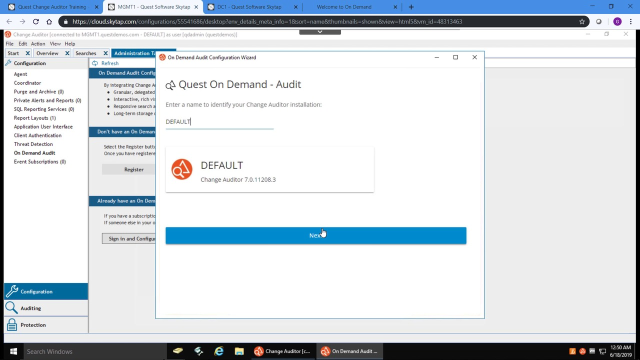The image size is (640, 360).
Task: Switch to the Start tab
Action: click(x=13, y=53)
